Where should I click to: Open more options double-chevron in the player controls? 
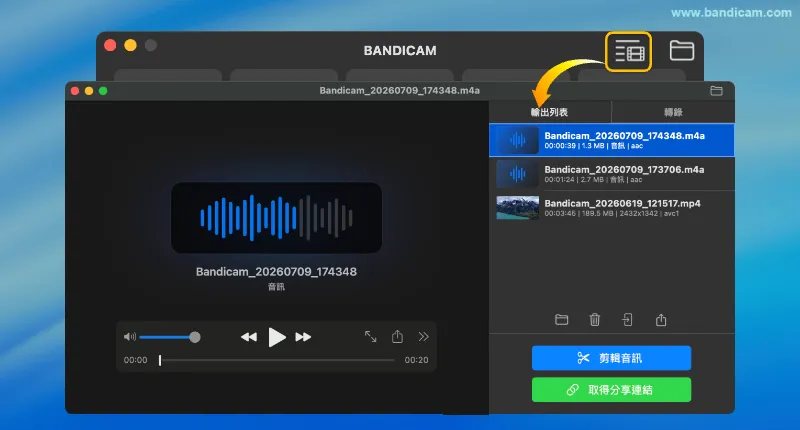pyautogui.click(x=423, y=337)
